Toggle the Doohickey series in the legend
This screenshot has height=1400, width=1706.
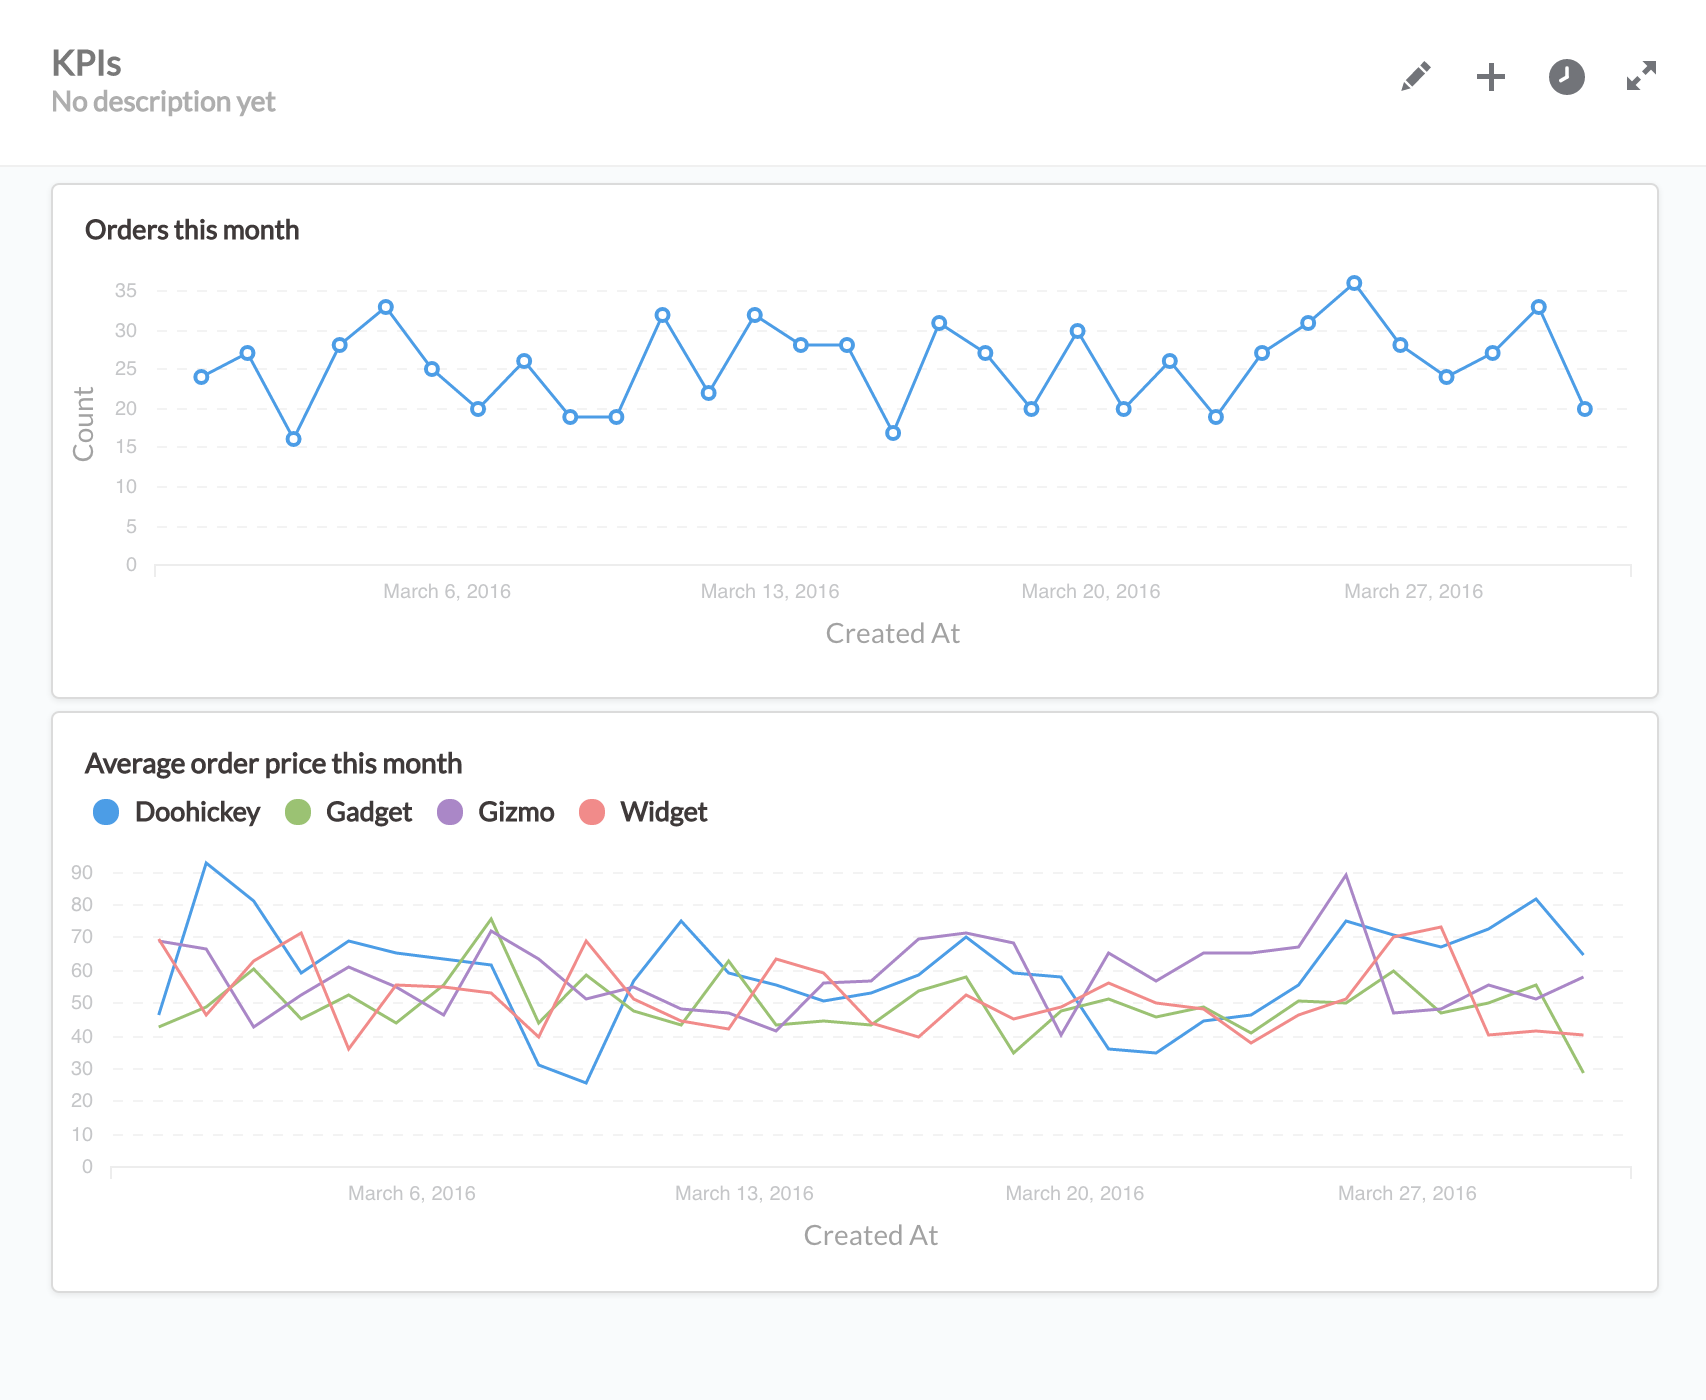(196, 812)
